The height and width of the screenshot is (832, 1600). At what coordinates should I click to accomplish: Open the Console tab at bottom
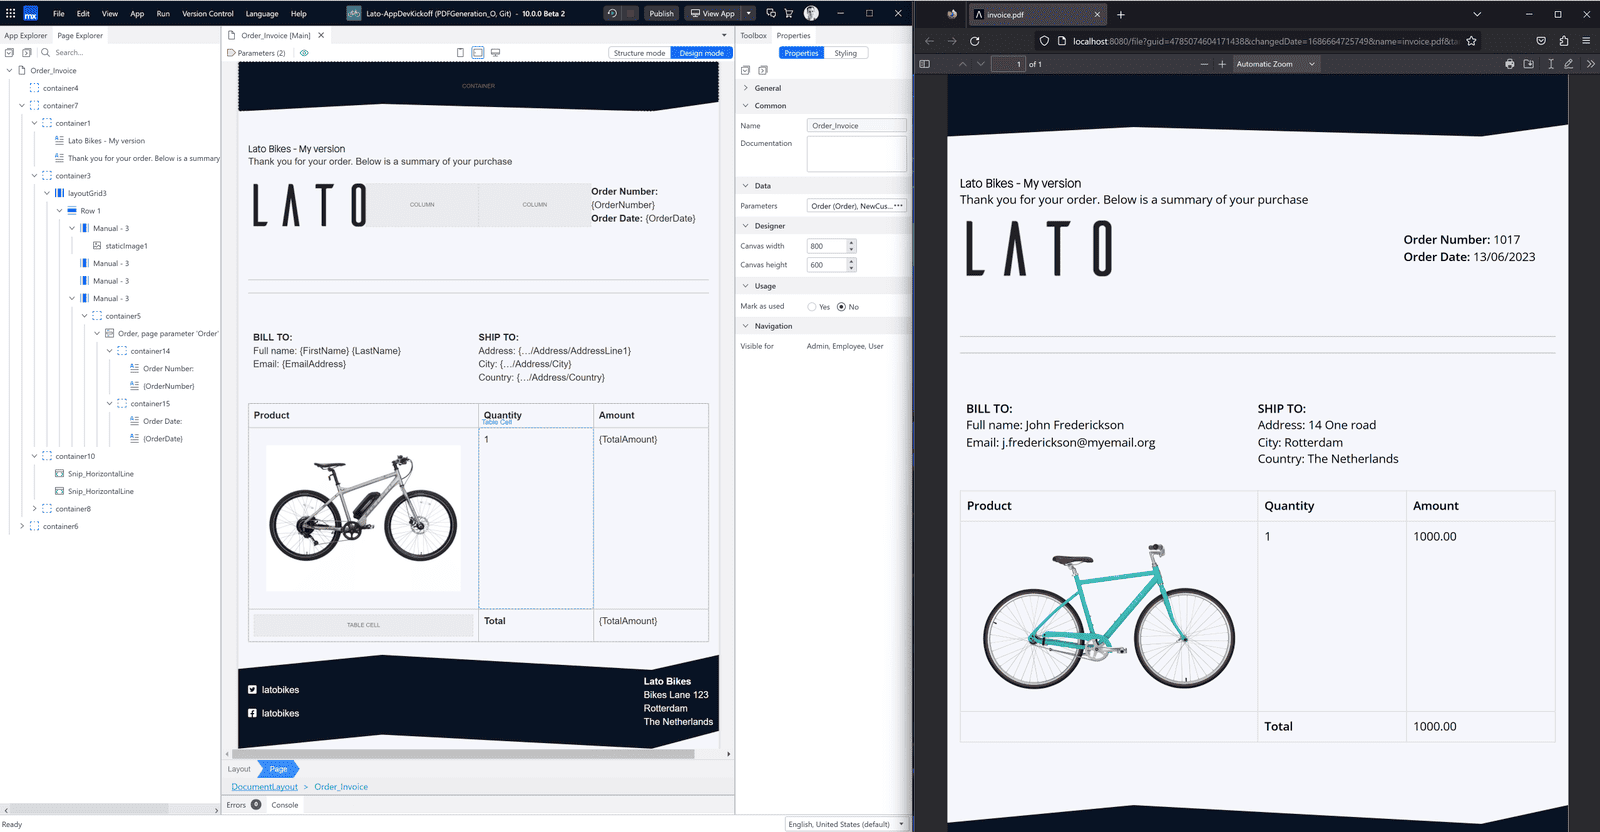coord(285,805)
